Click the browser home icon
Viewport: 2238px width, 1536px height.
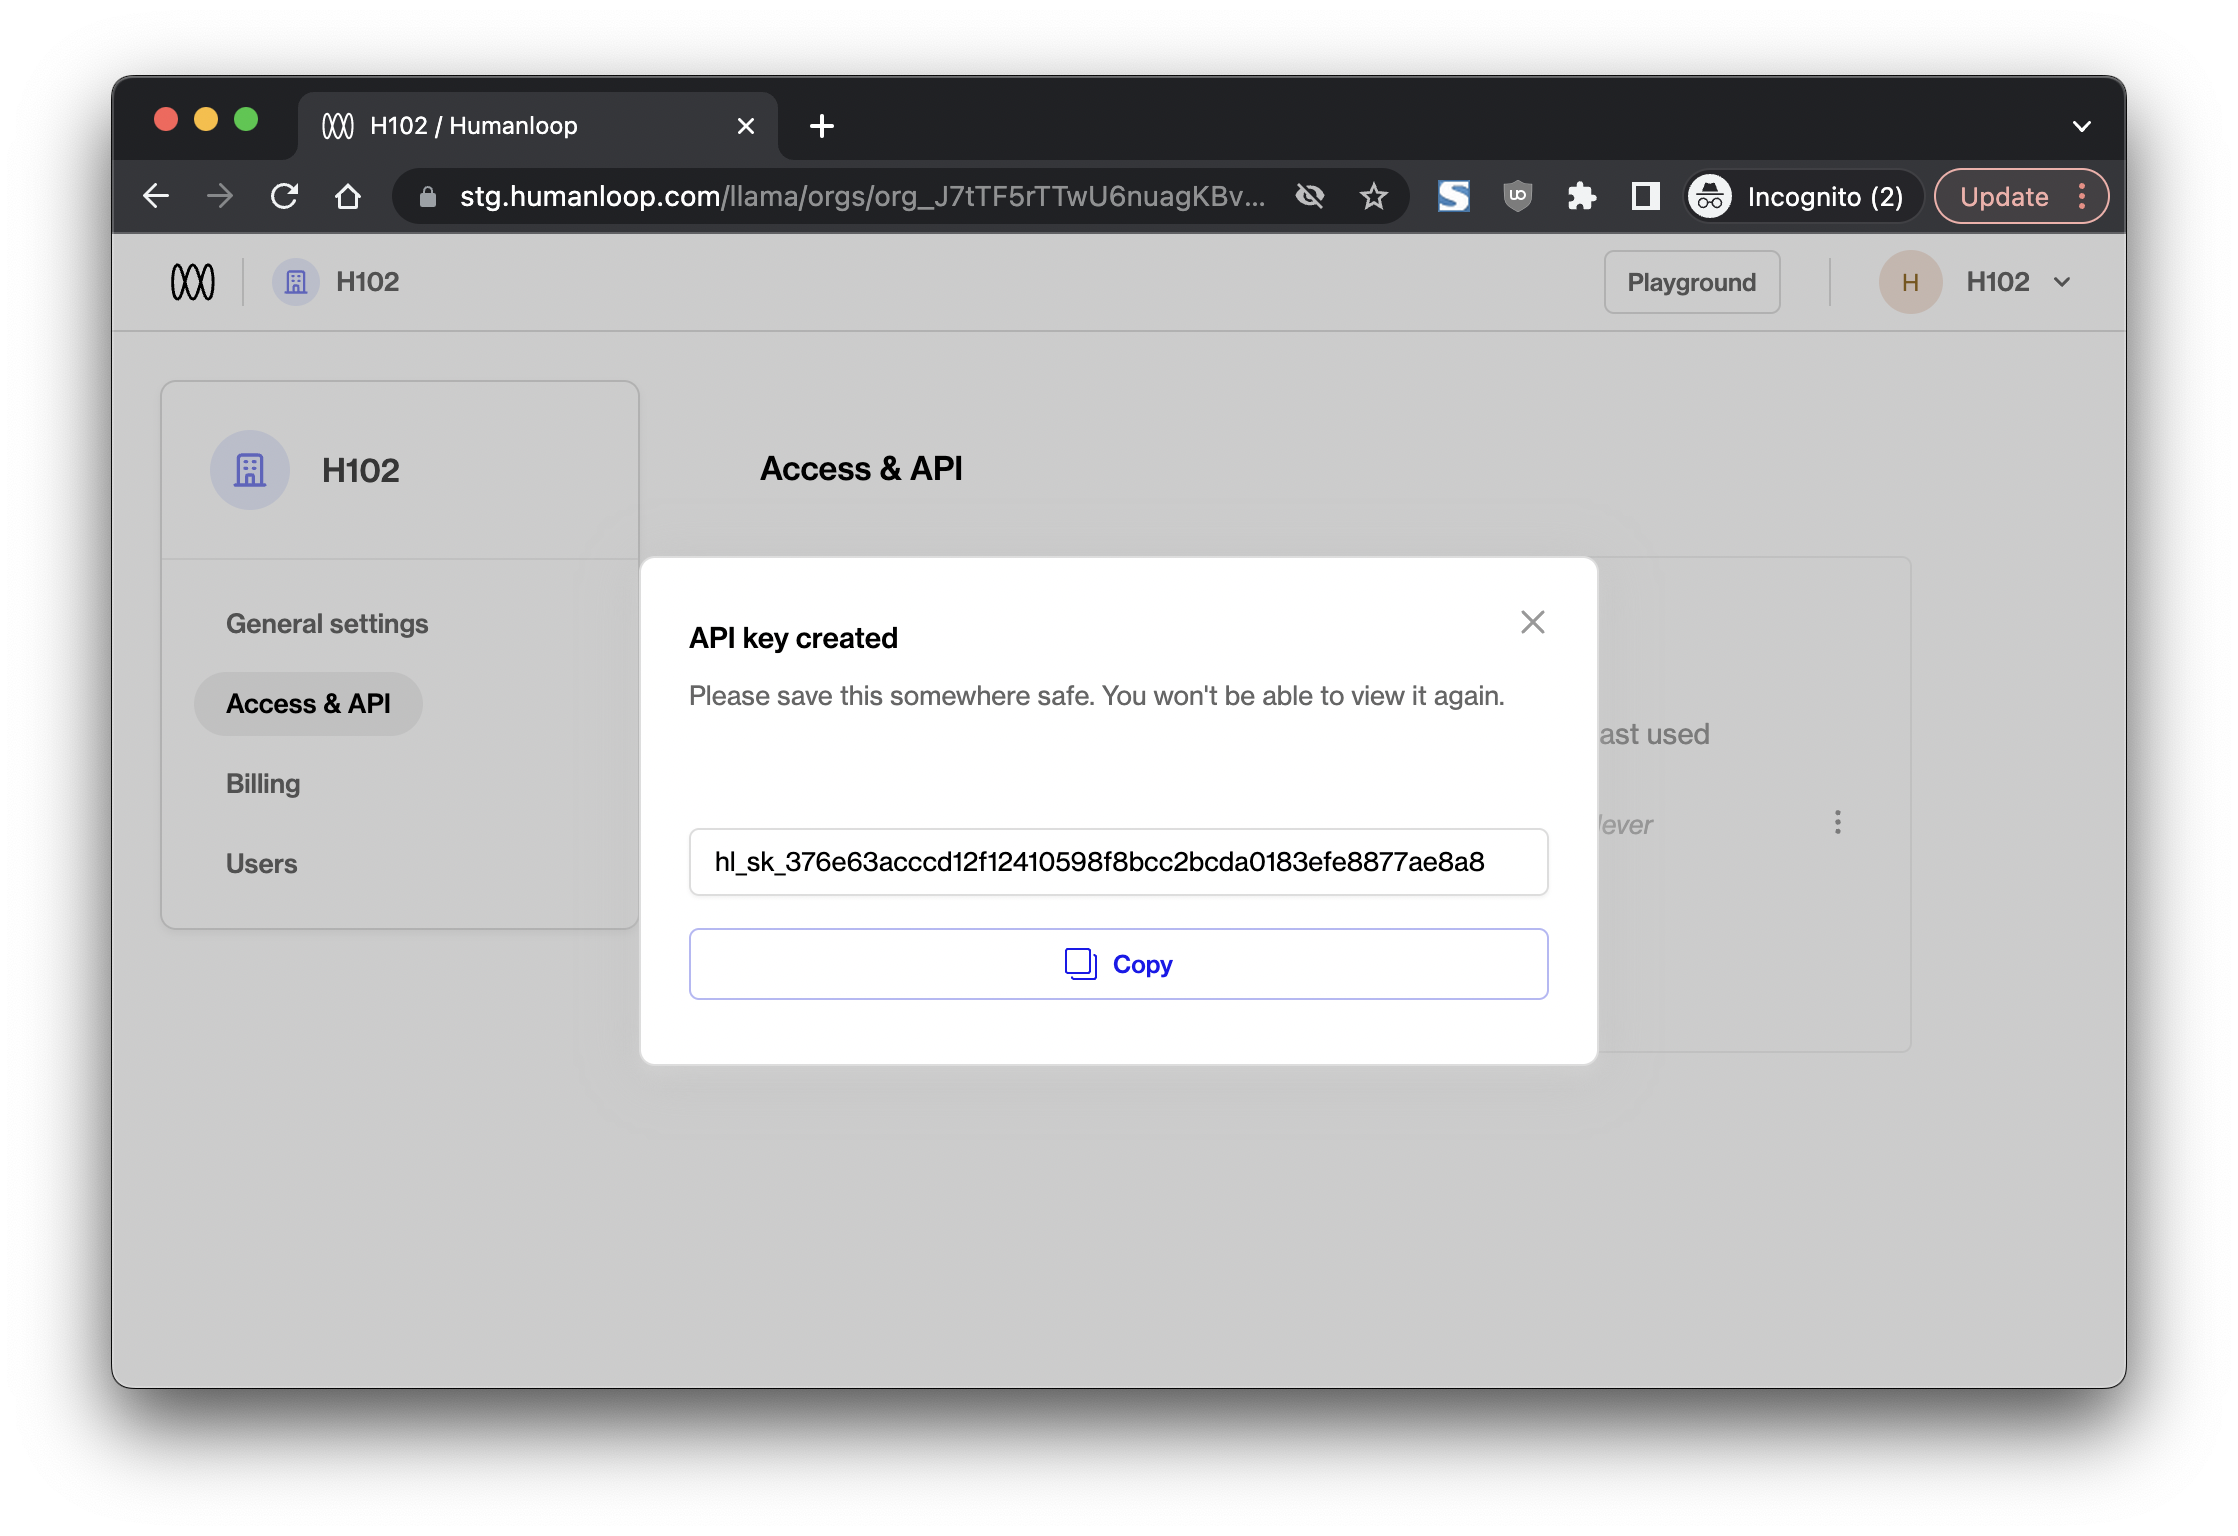coord(348,196)
